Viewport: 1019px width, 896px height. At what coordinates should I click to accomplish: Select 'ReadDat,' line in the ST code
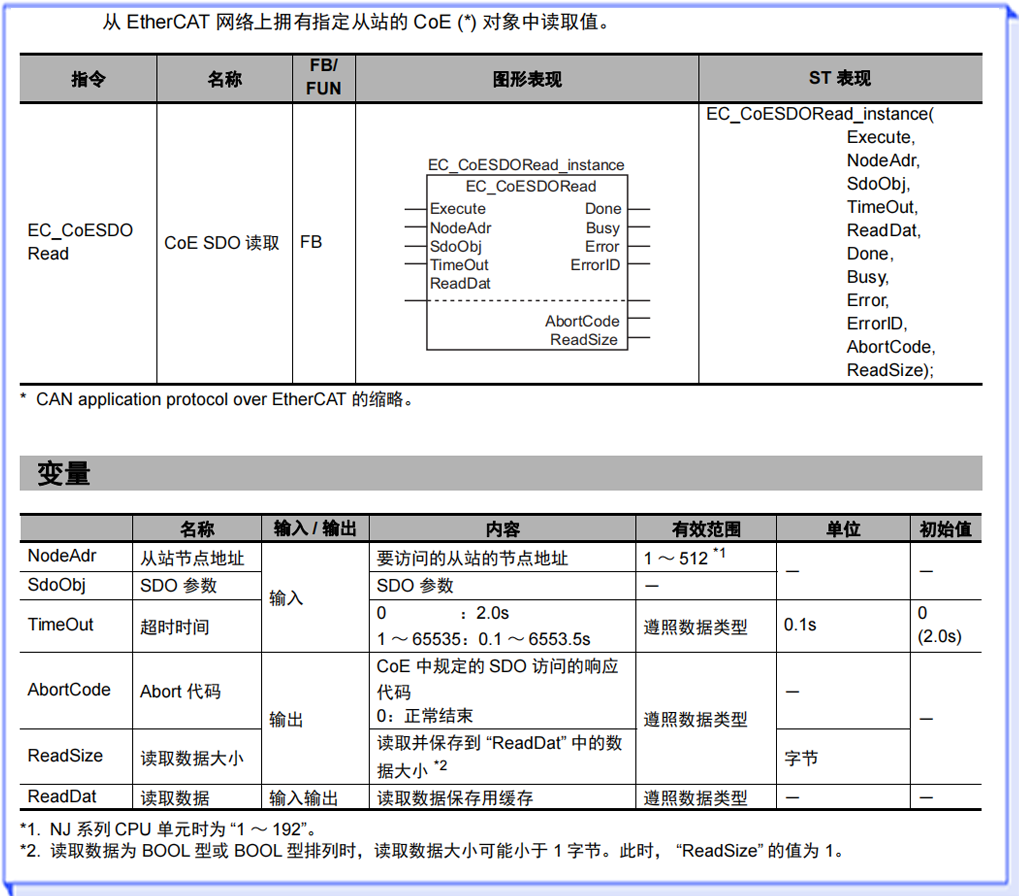pyautogui.click(x=883, y=231)
